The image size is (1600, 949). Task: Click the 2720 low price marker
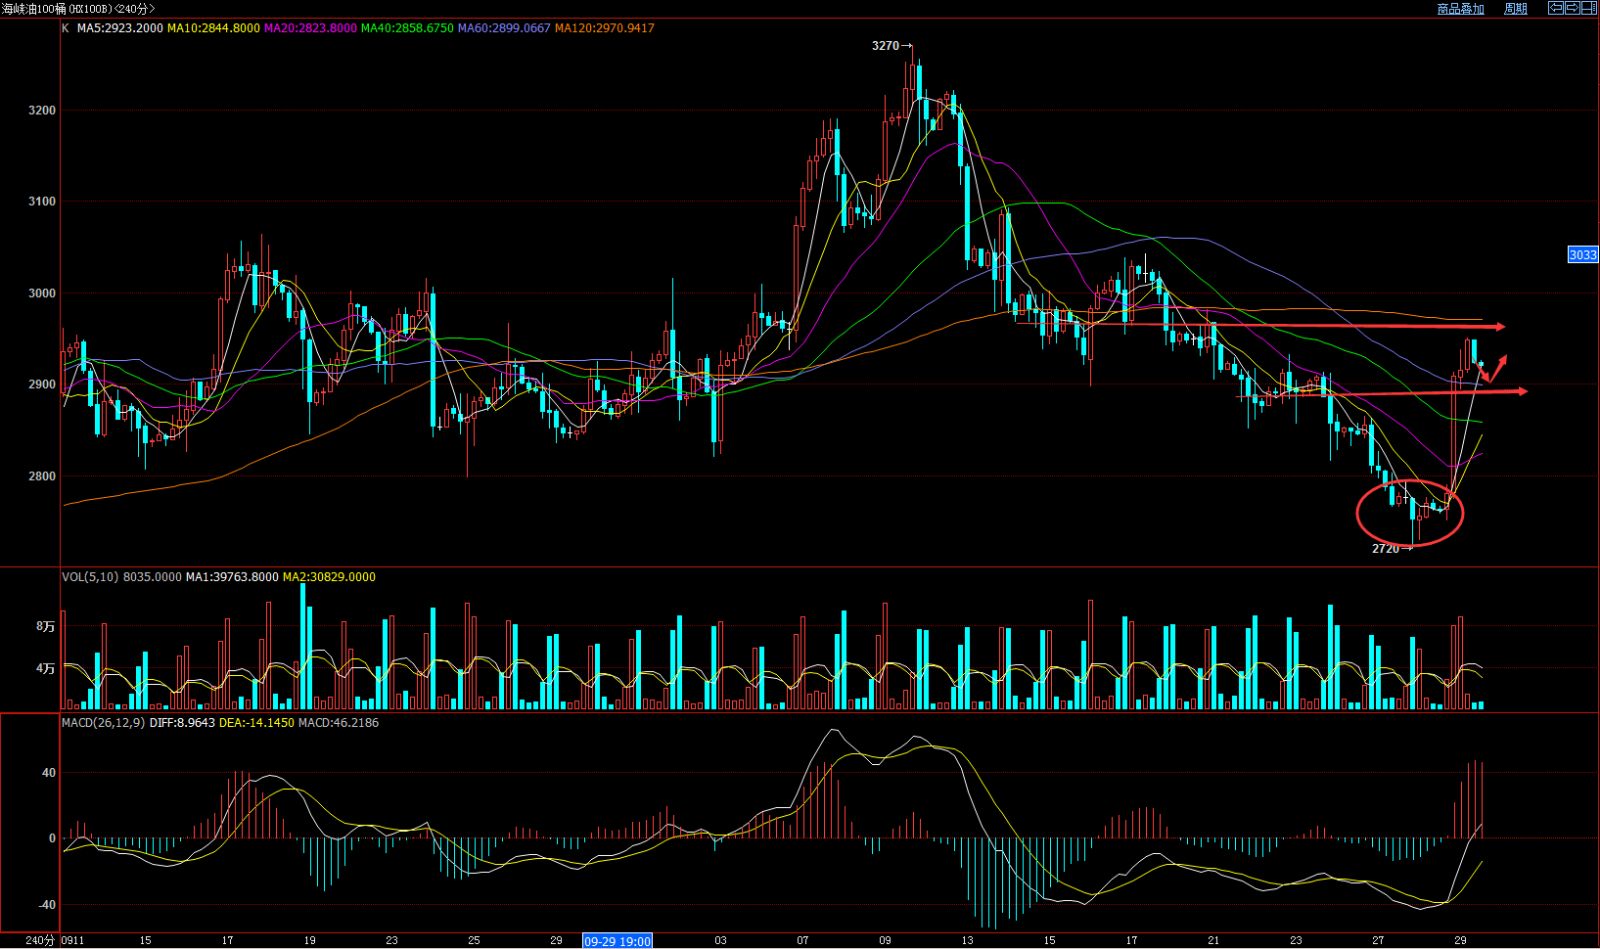[x=1392, y=549]
